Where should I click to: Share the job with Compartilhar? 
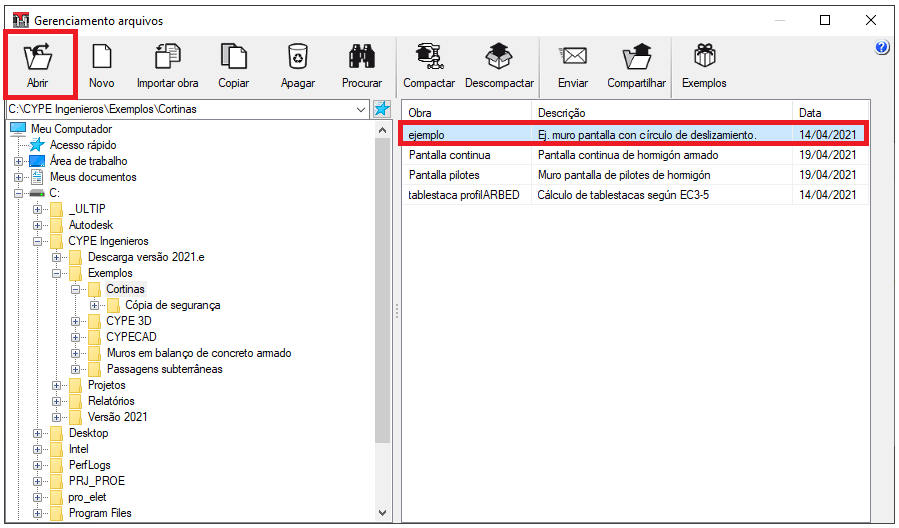pos(636,65)
